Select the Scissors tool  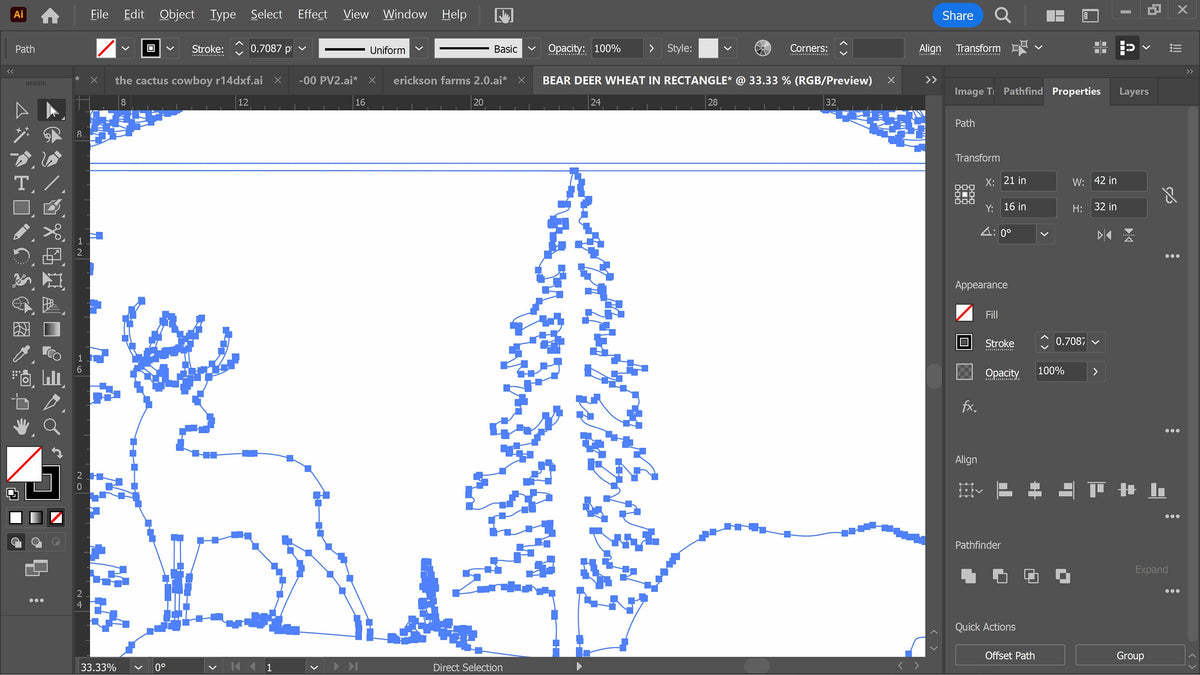coord(52,232)
